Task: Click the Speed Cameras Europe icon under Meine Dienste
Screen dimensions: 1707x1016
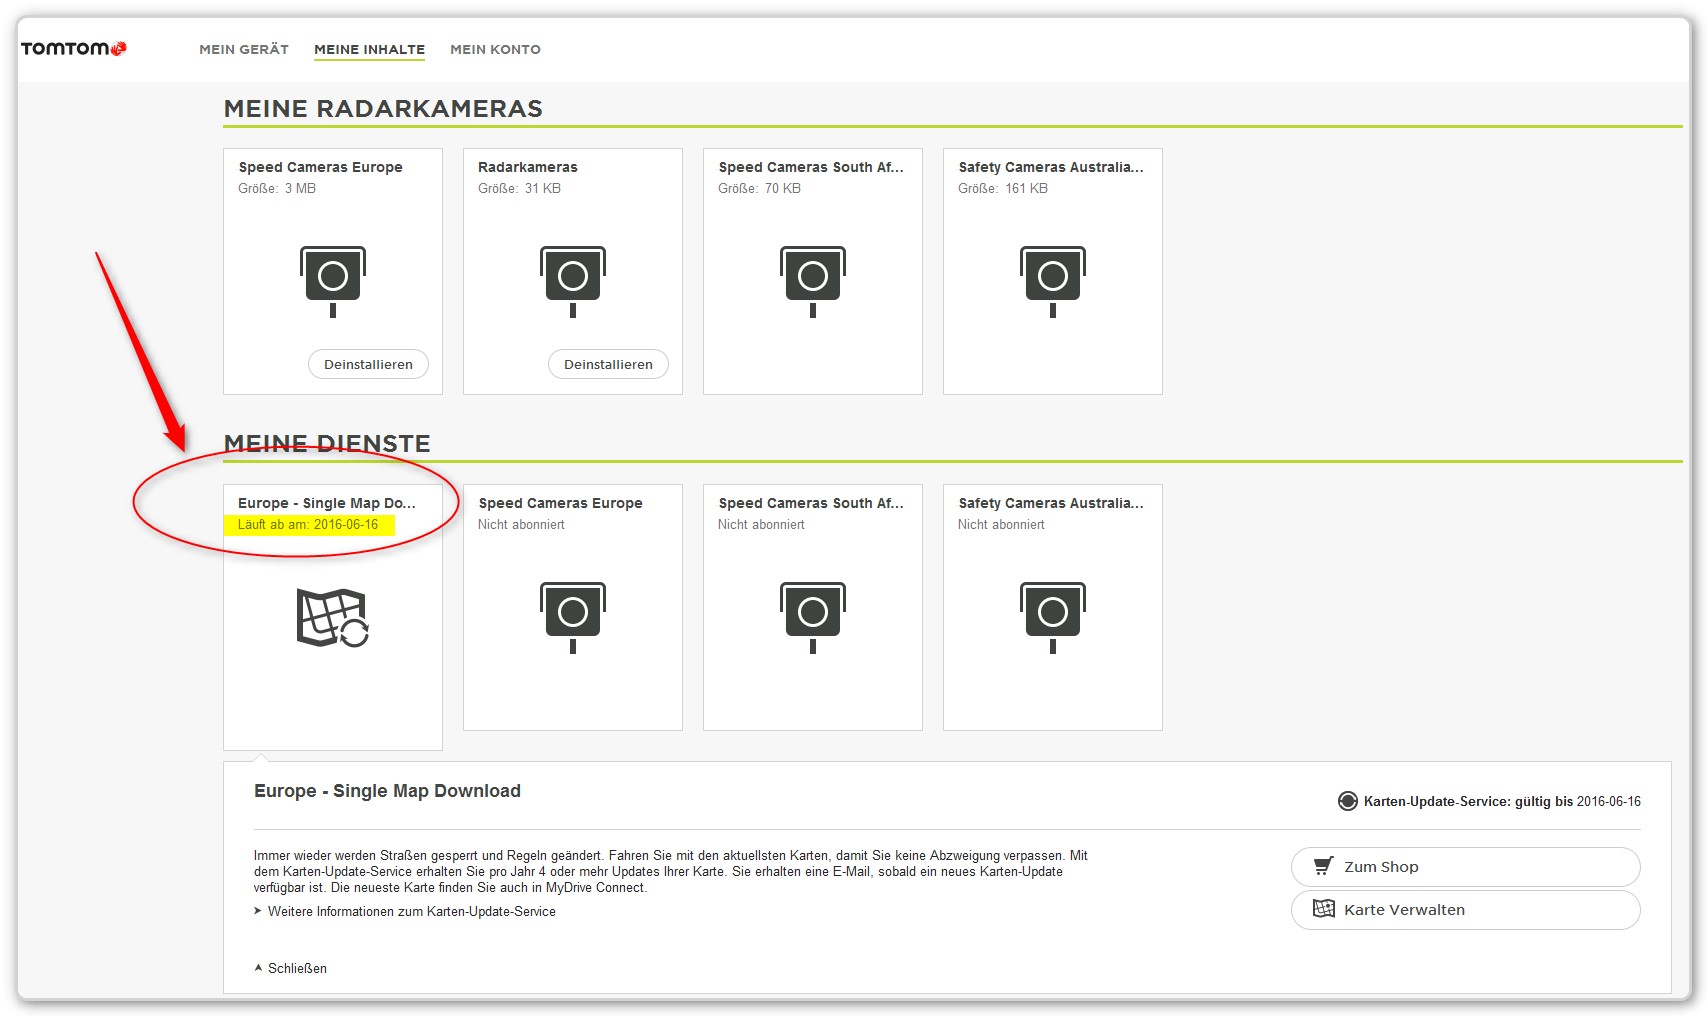Action: point(572,616)
